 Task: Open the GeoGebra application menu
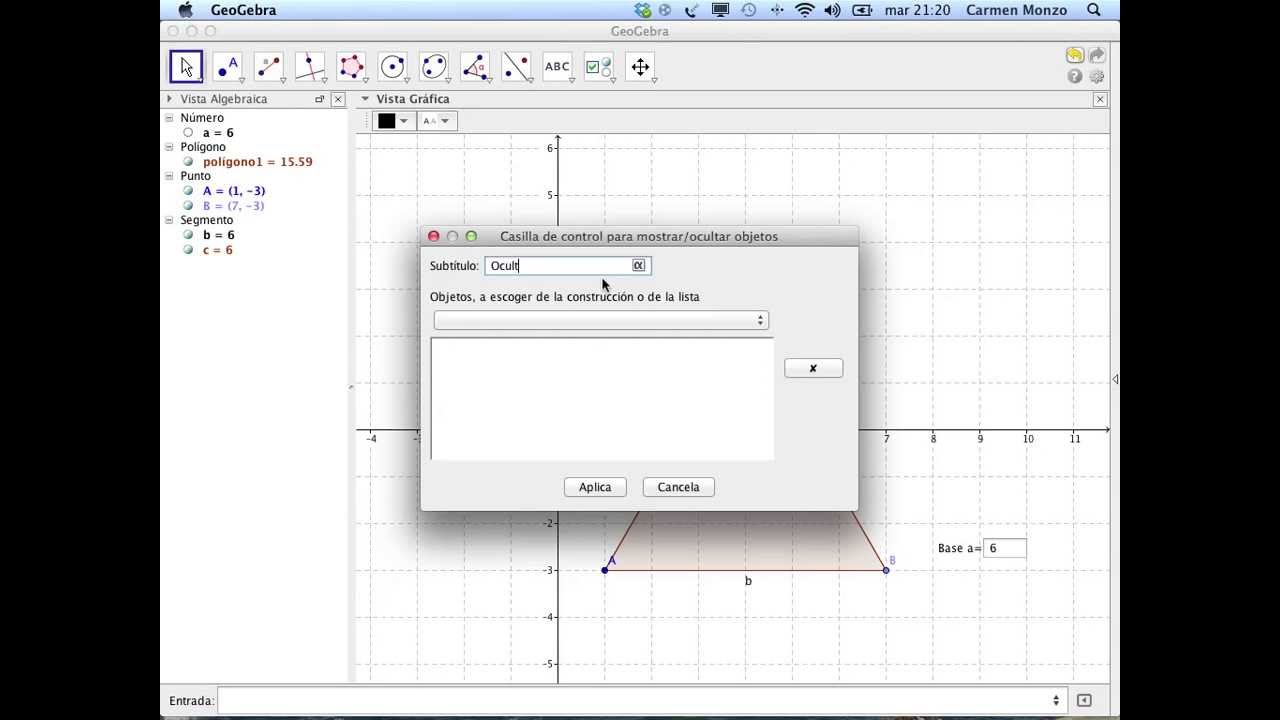(x=243, y=10)
